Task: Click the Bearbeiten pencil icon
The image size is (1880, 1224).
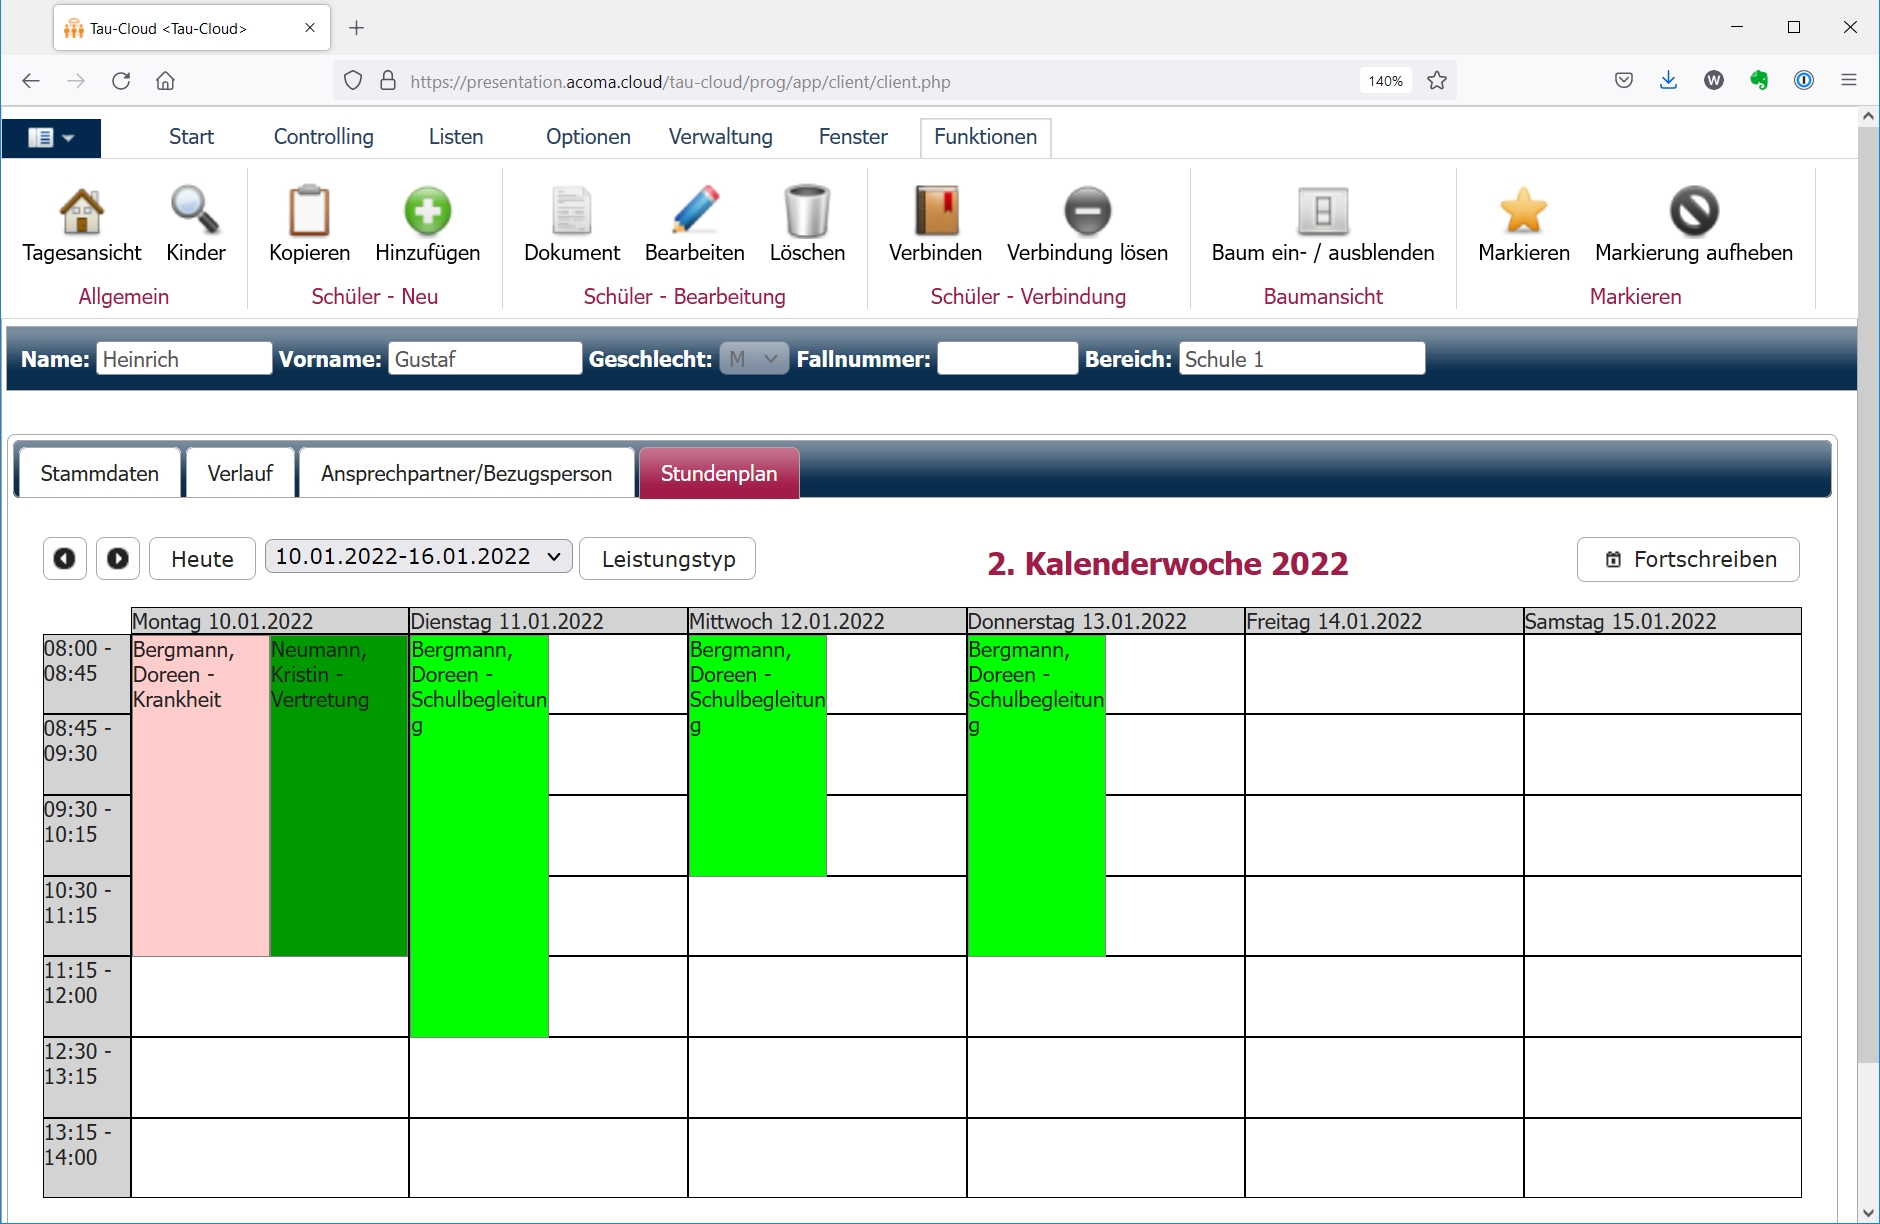Action: [695, 211]
